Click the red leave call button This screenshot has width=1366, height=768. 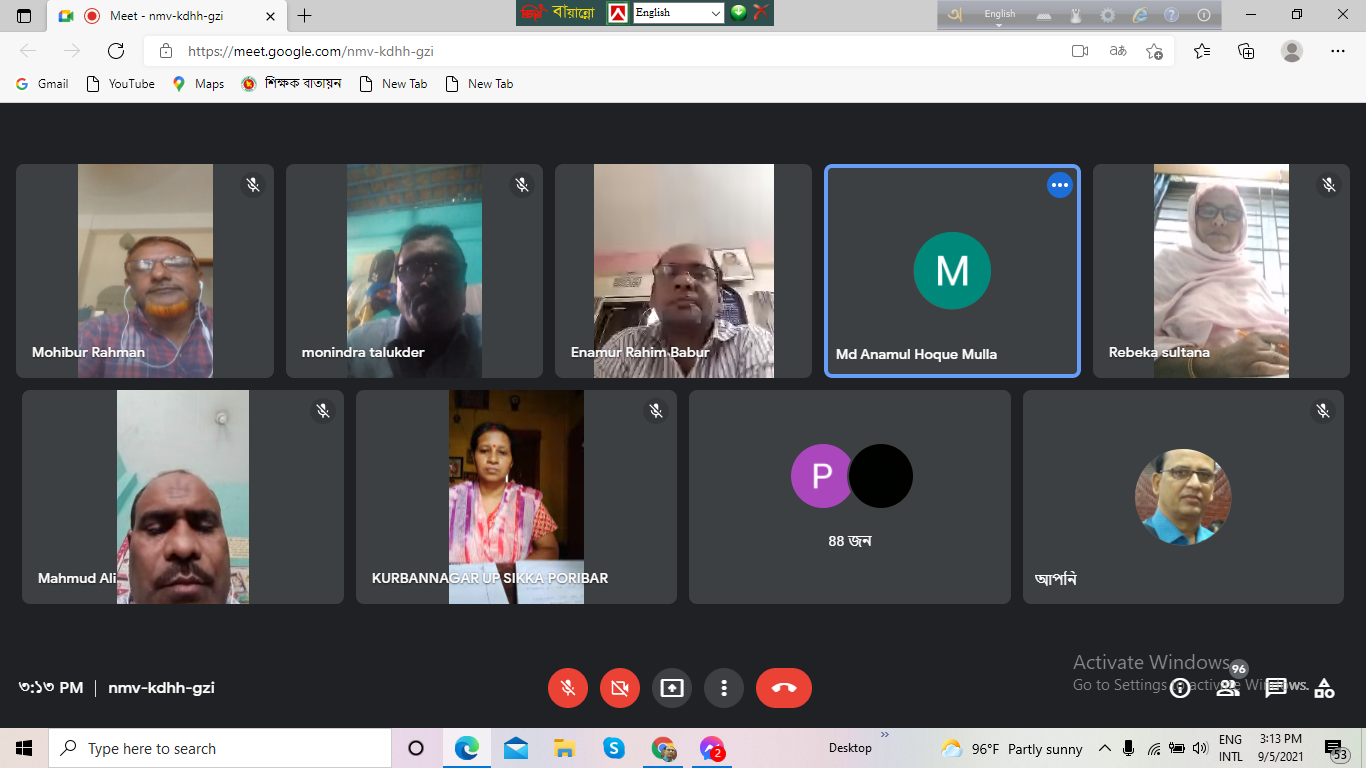(x=784, y=688)
